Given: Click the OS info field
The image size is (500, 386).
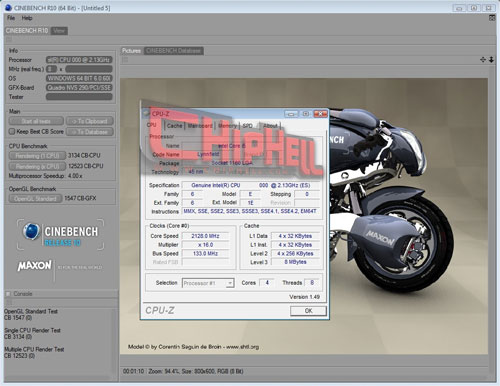Looking at the screenshot, I should tap(79, 78).
